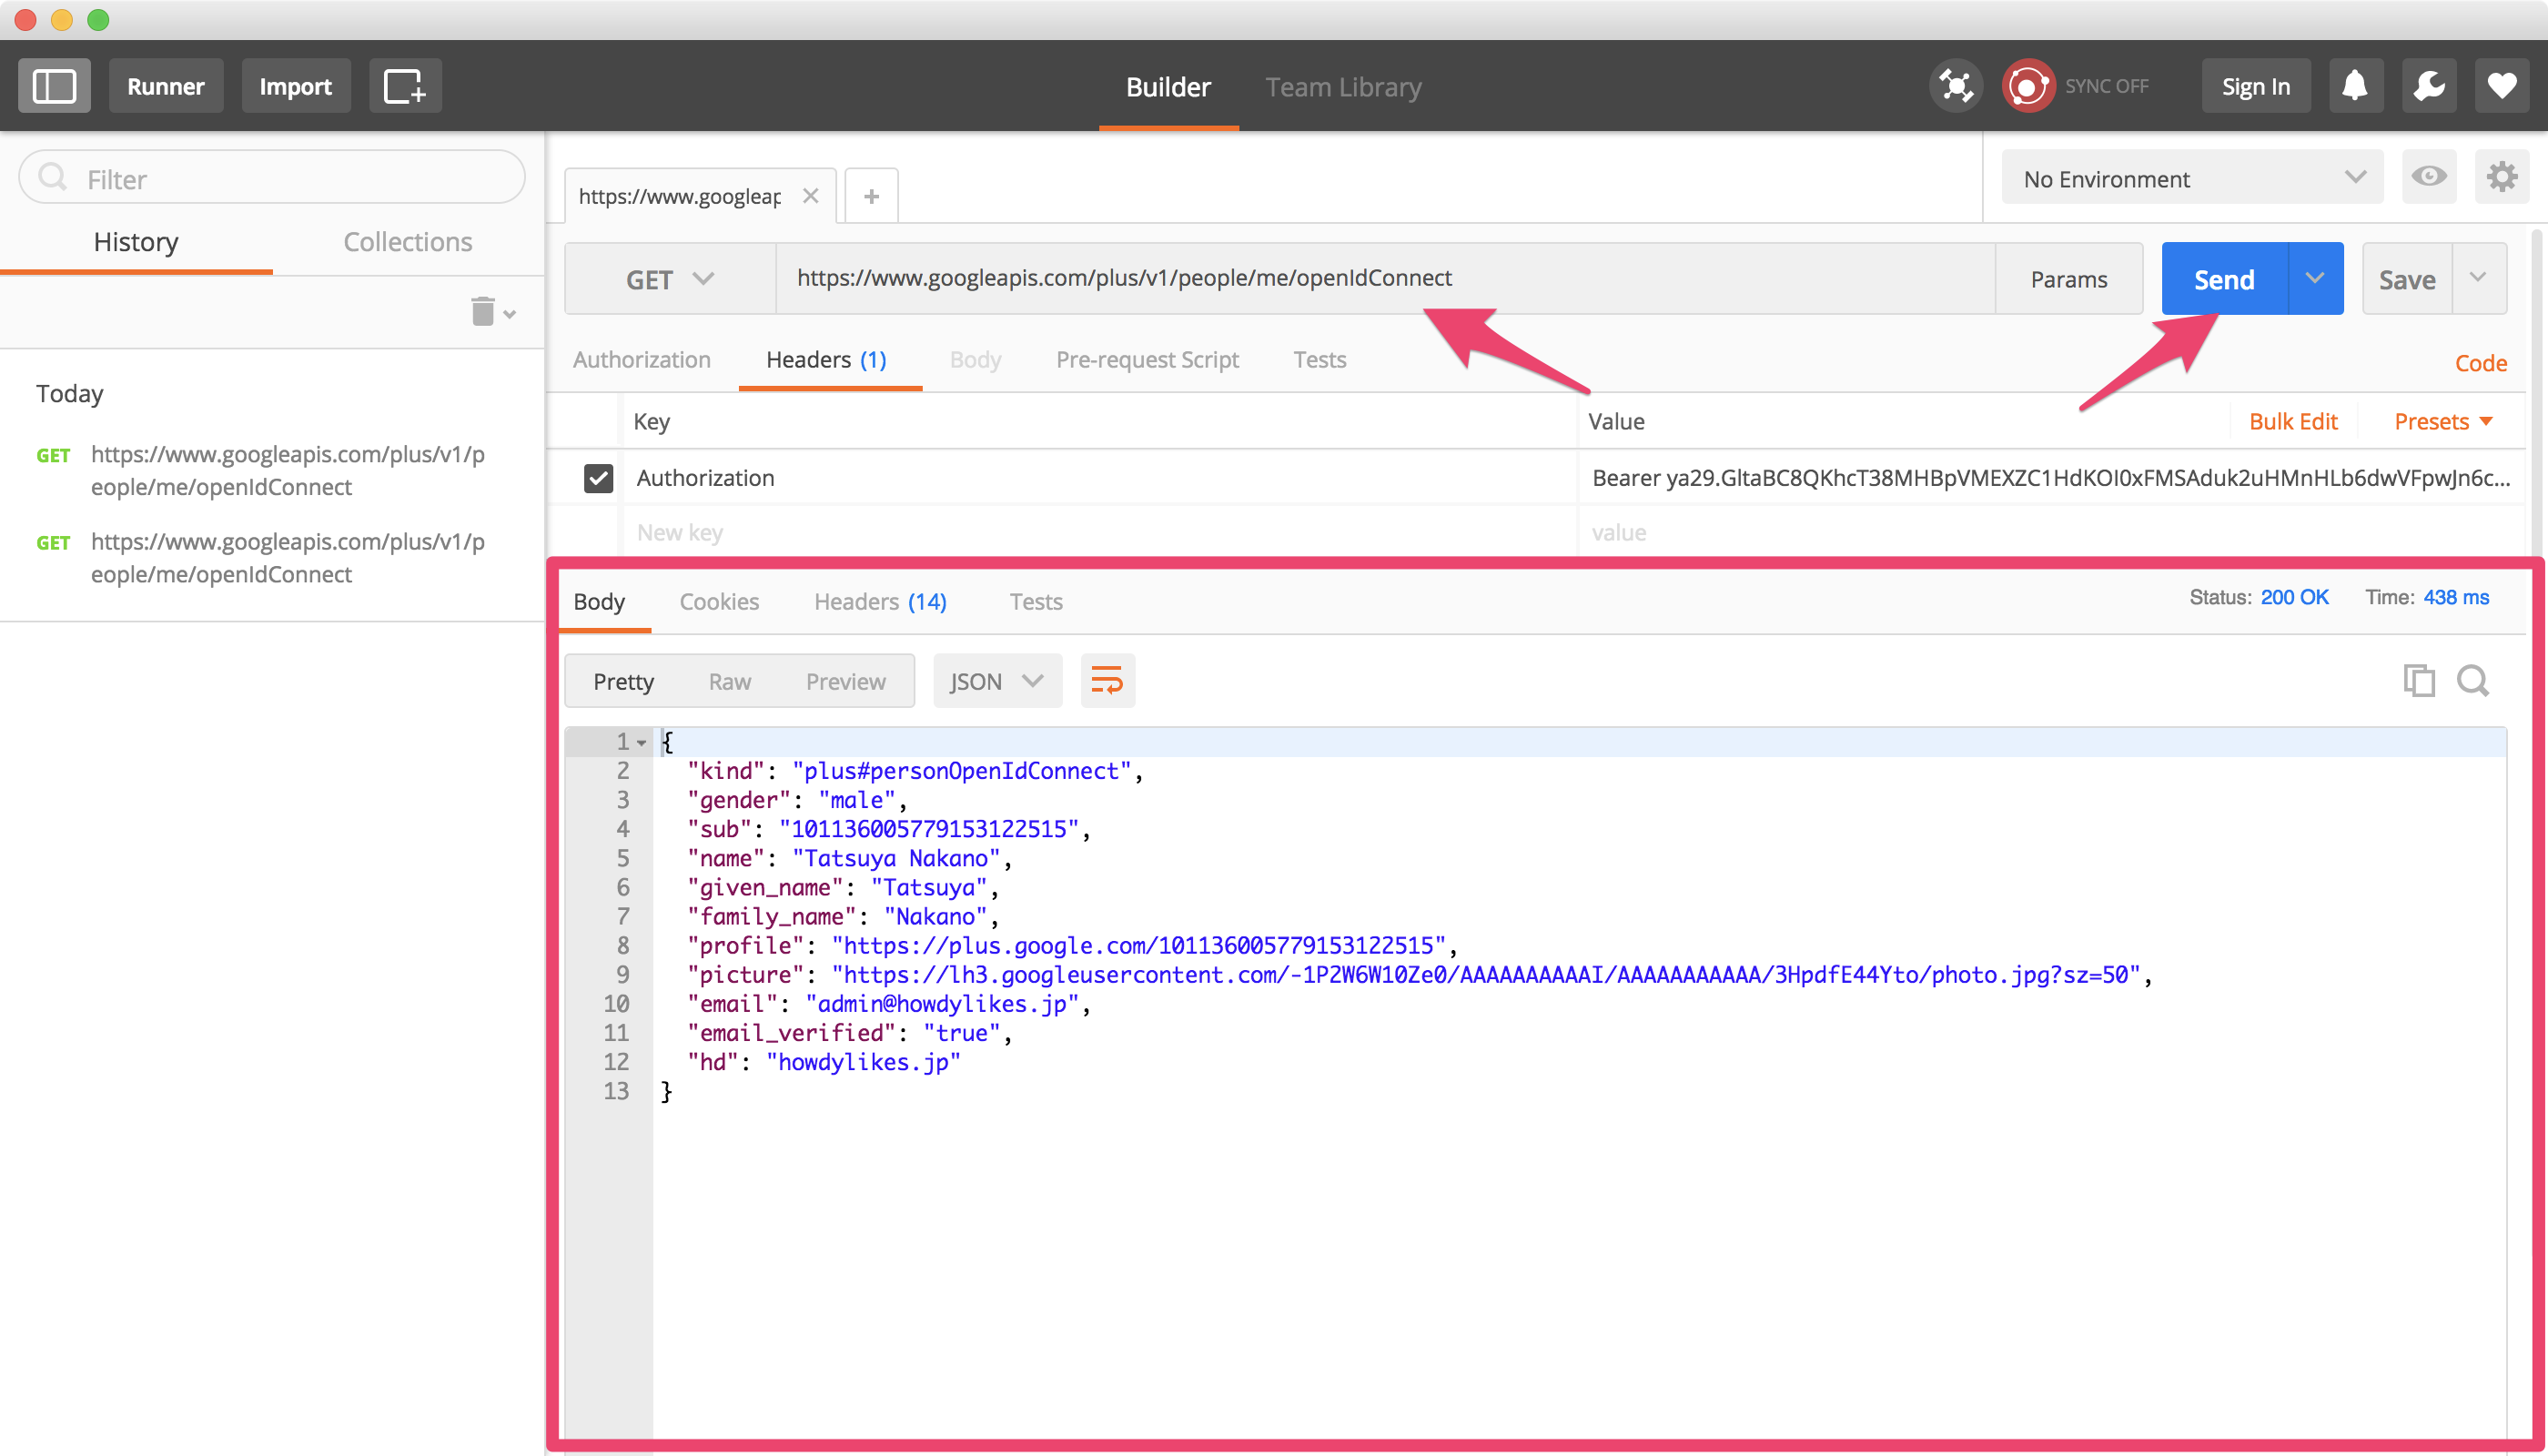Image resolution: width=2548 pixels, height=1456 pixels.
Task: Open the No Environment dropdown
Action: point(2190,178)
